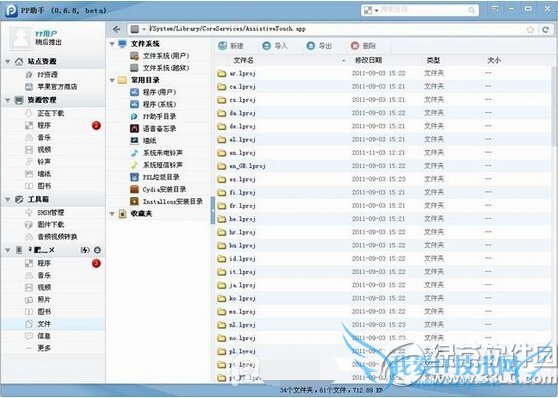Click the PP用户 profile avatar
Screen dimensions: 558x398
tap(20, 37)
